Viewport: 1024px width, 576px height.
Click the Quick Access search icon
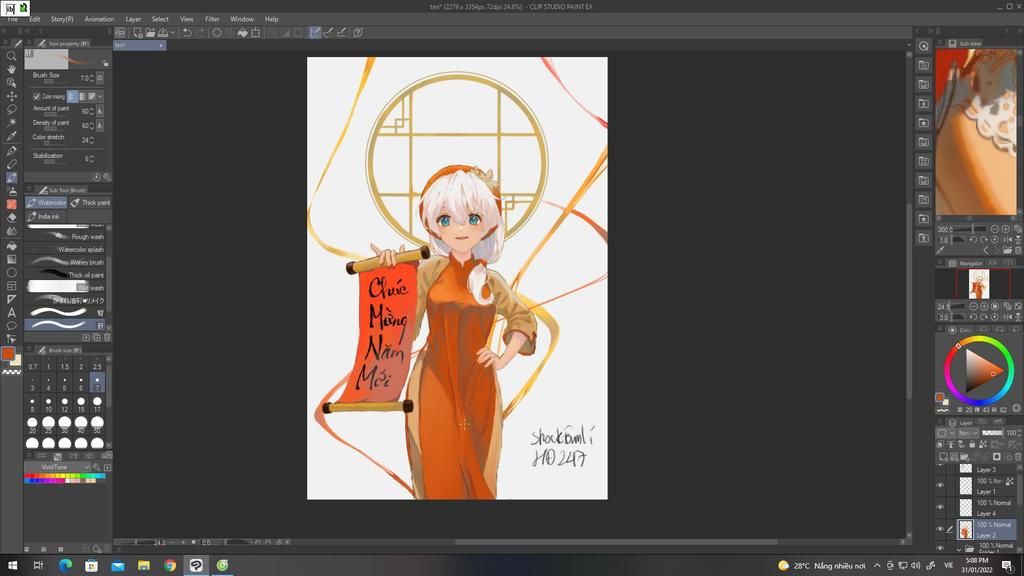(923, 46)
